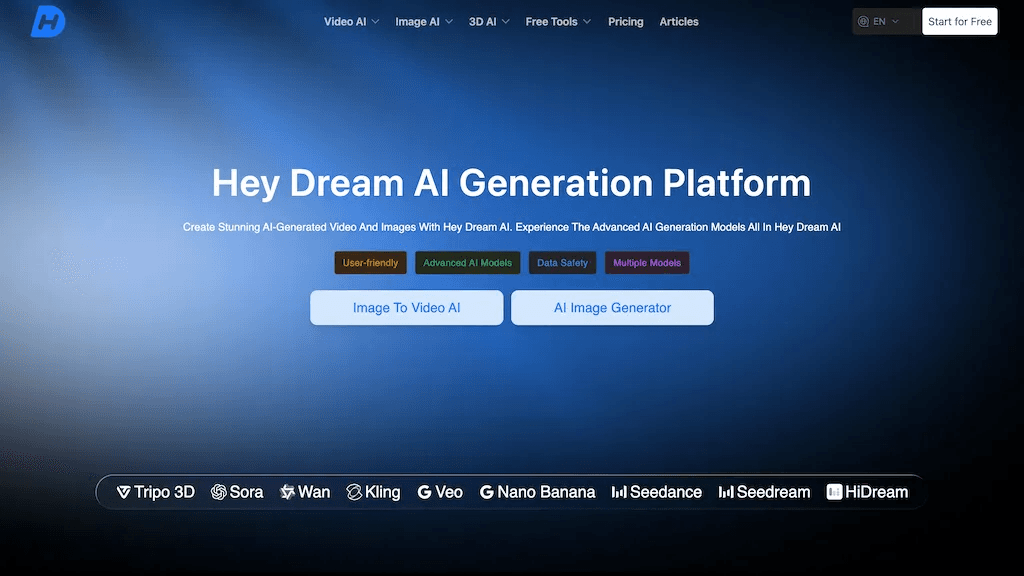Open the Image AI menu
Image resolution: width=1024 pixels, height=576 pixels.
[x=424, y=22]
